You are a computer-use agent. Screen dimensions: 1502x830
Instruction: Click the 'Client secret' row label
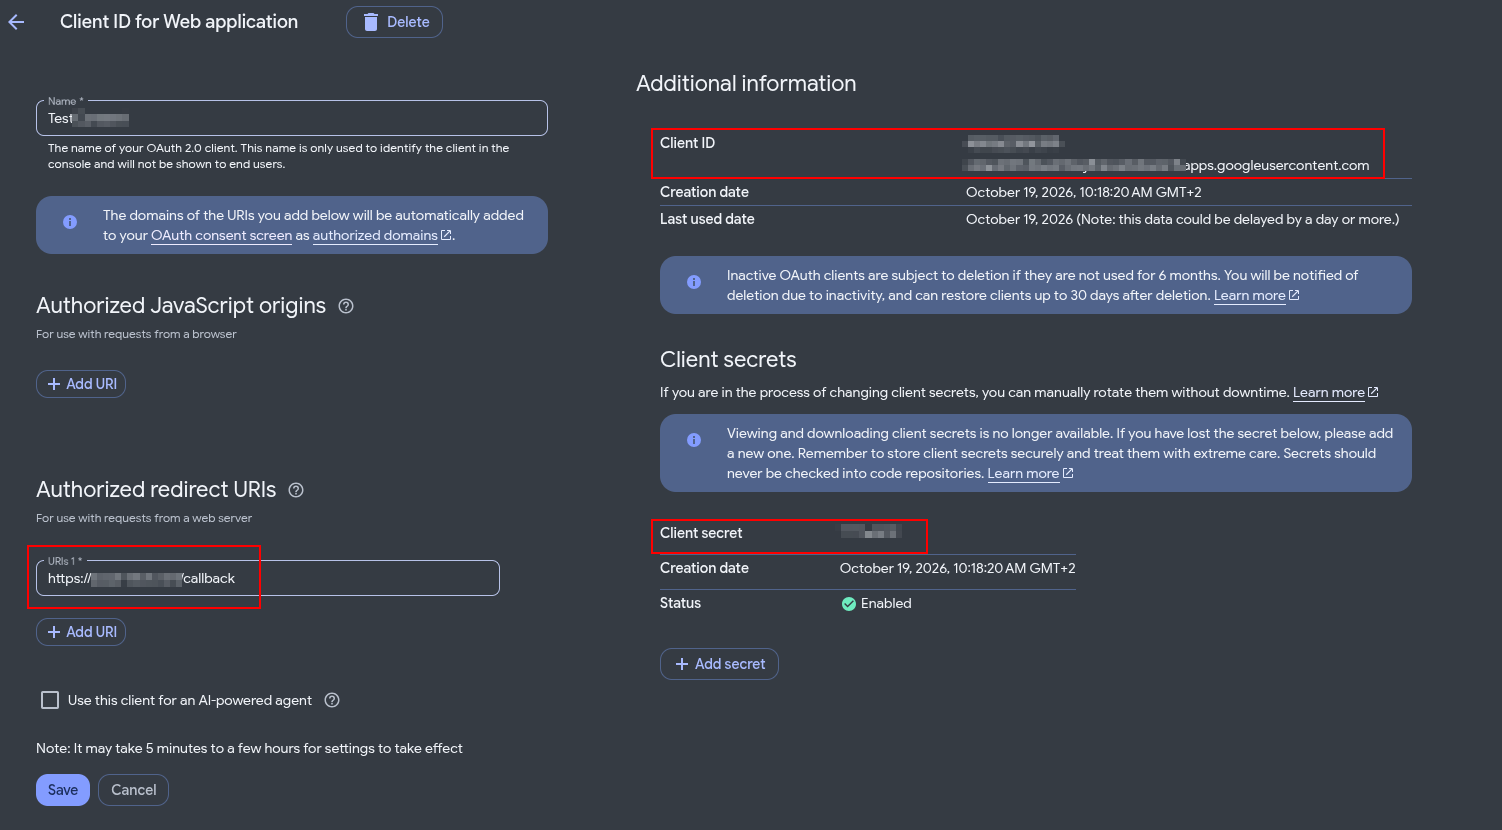701,533
